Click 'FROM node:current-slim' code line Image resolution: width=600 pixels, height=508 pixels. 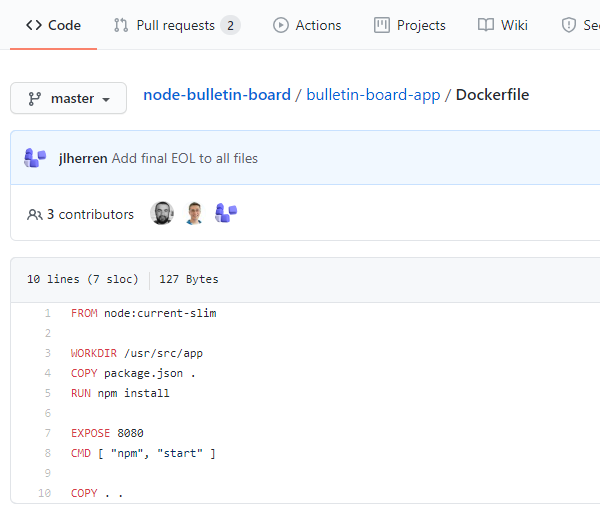(144, 313)
